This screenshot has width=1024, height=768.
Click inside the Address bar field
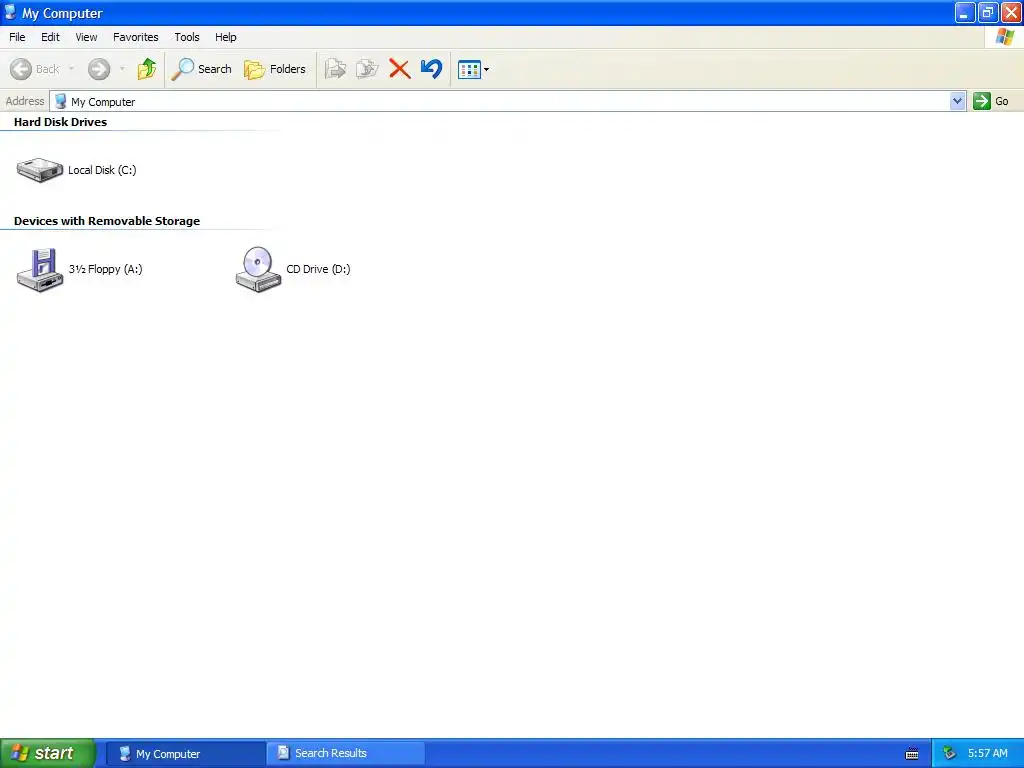coord(501,101)
